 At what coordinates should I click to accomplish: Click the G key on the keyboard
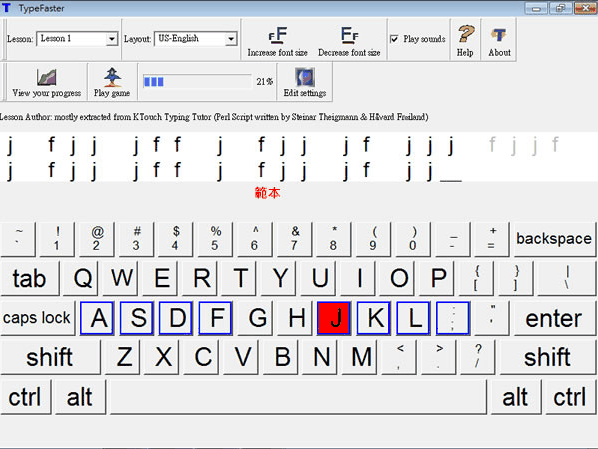coord(255,318)
